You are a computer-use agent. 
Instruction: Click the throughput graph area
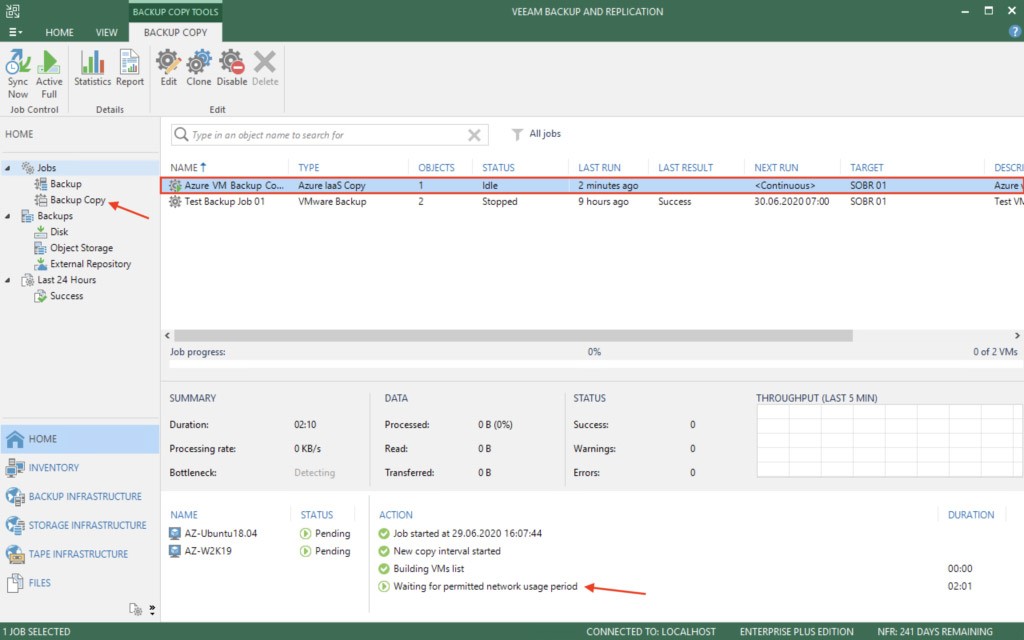click(x=888, y=441)
